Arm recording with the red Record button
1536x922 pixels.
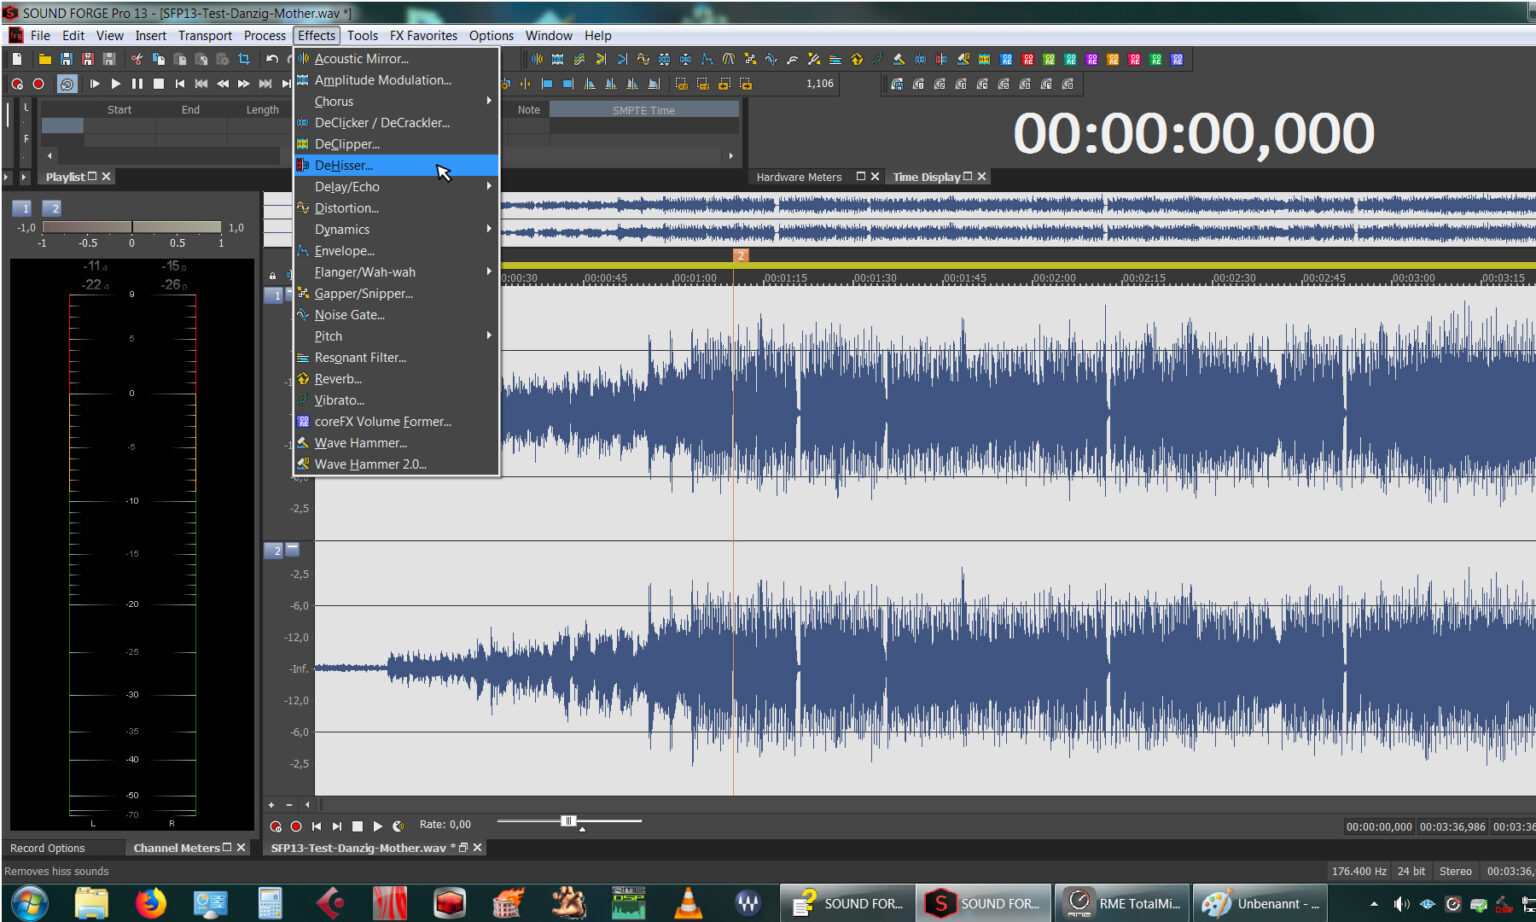pos(38,84)
